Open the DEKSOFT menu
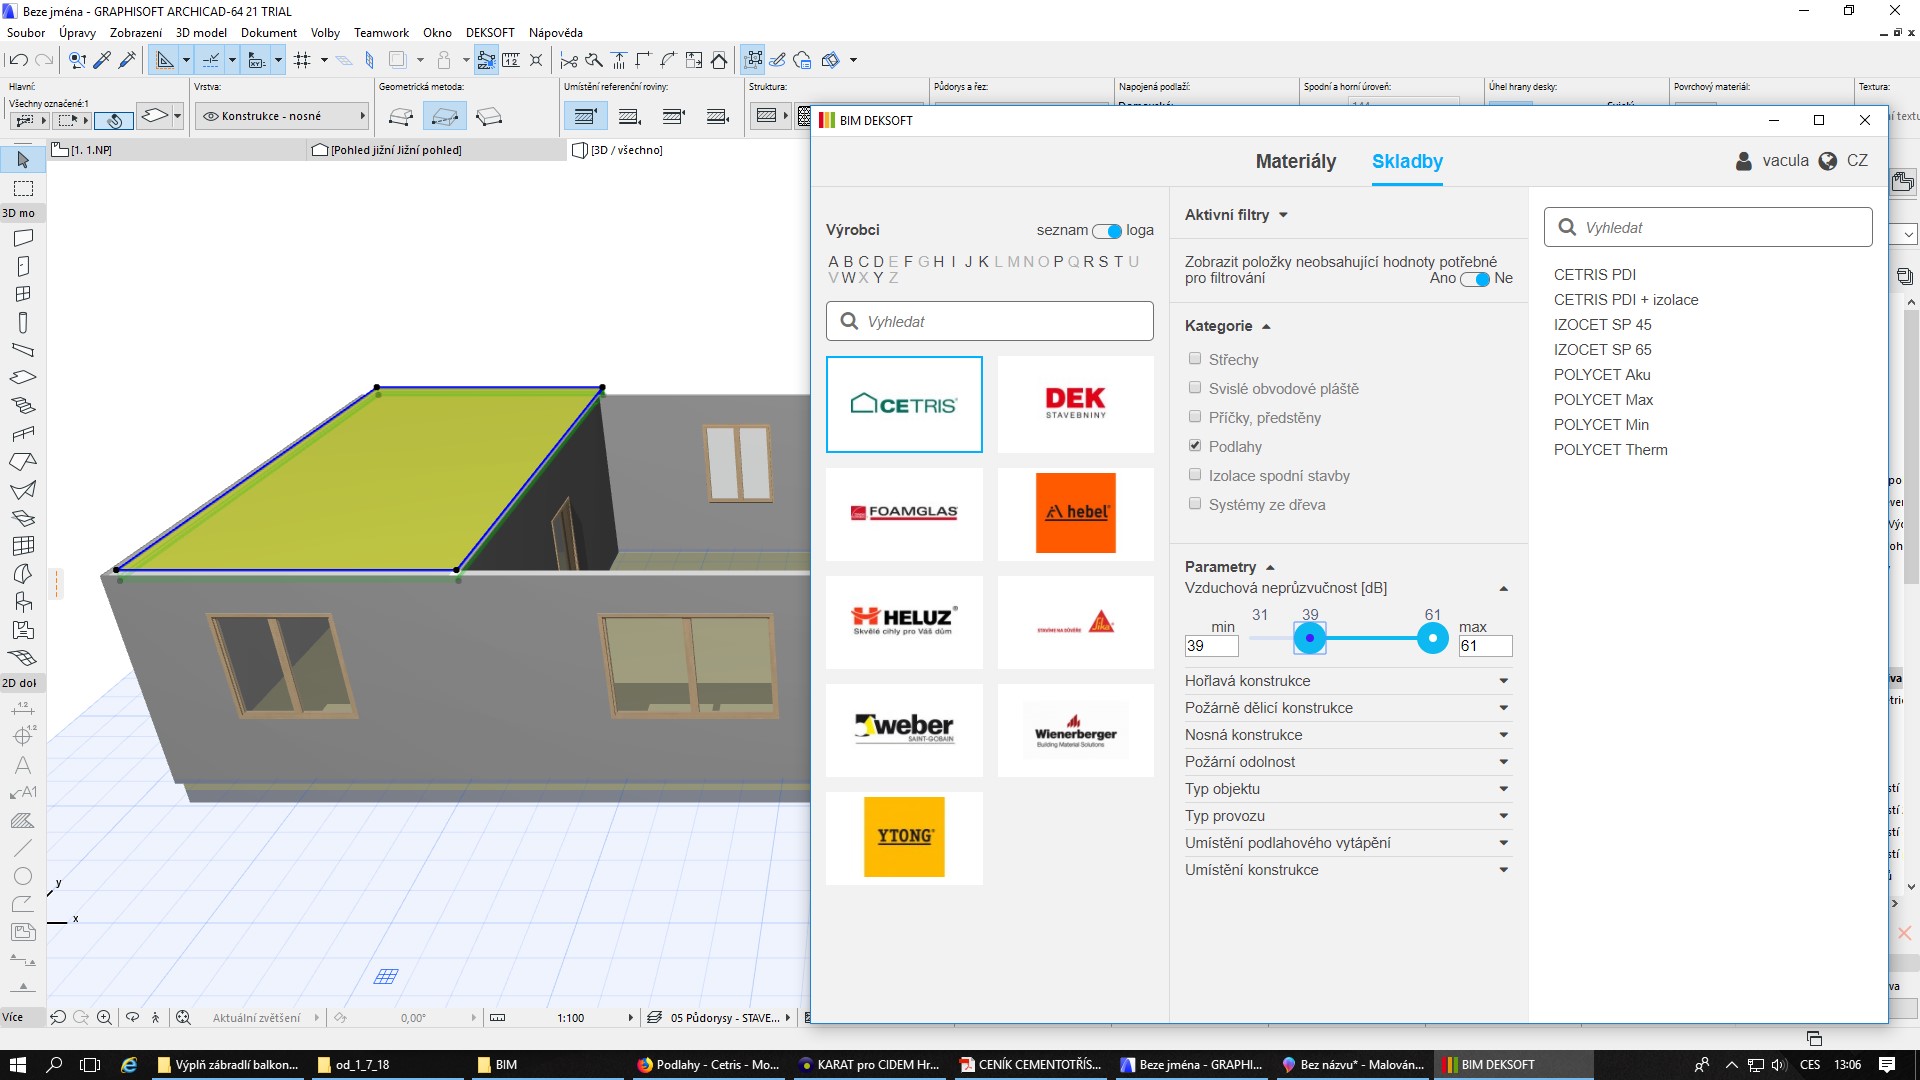This screenshot has height=1080, width=1920. click(x=489, y=33)
